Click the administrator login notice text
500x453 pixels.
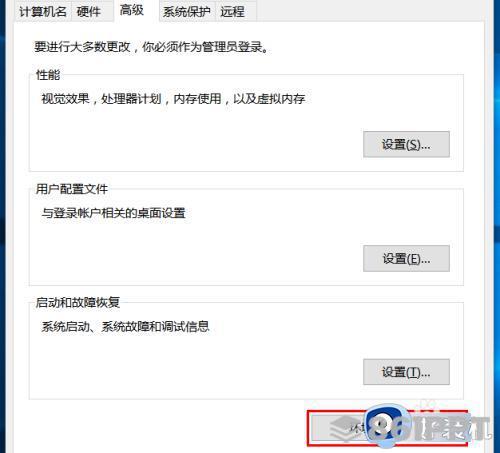pos(151,47)
